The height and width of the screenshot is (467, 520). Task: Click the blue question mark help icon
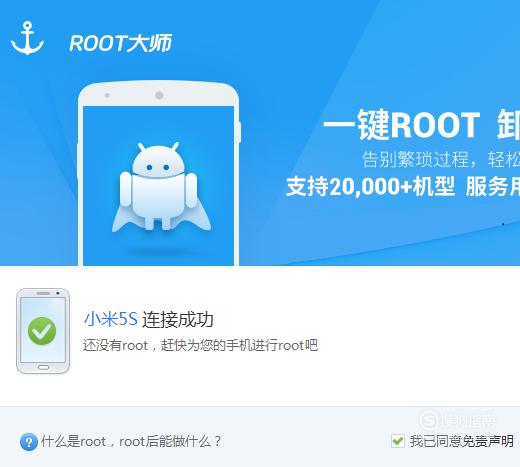29,442
